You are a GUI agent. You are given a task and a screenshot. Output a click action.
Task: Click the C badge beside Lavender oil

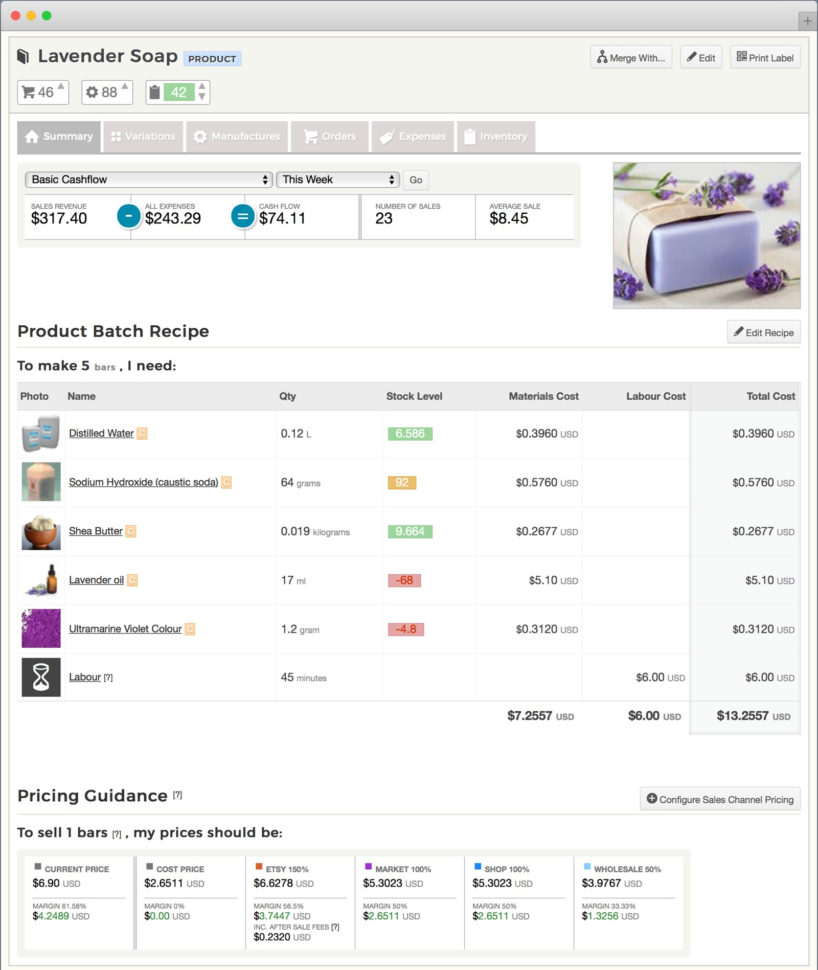(x=134, y=579)
